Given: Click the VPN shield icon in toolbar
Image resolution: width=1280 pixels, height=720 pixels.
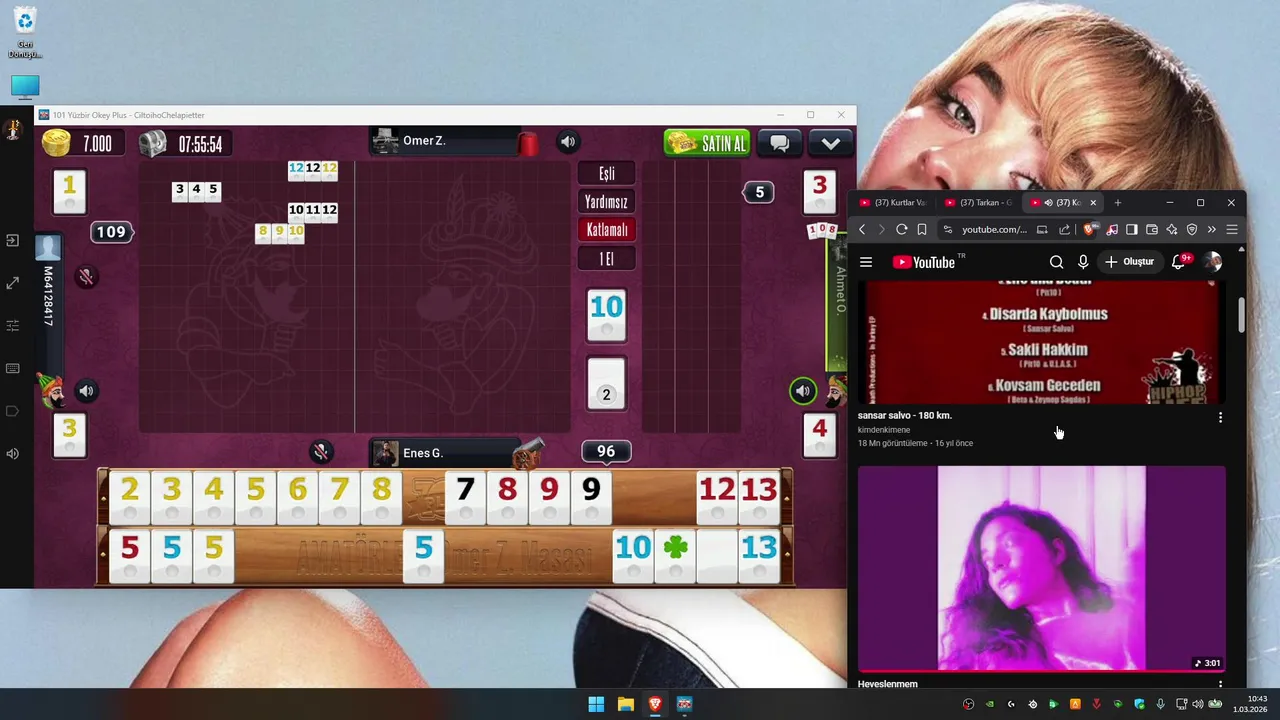Looking at the screenshot, I should [x=1191, y=230].
